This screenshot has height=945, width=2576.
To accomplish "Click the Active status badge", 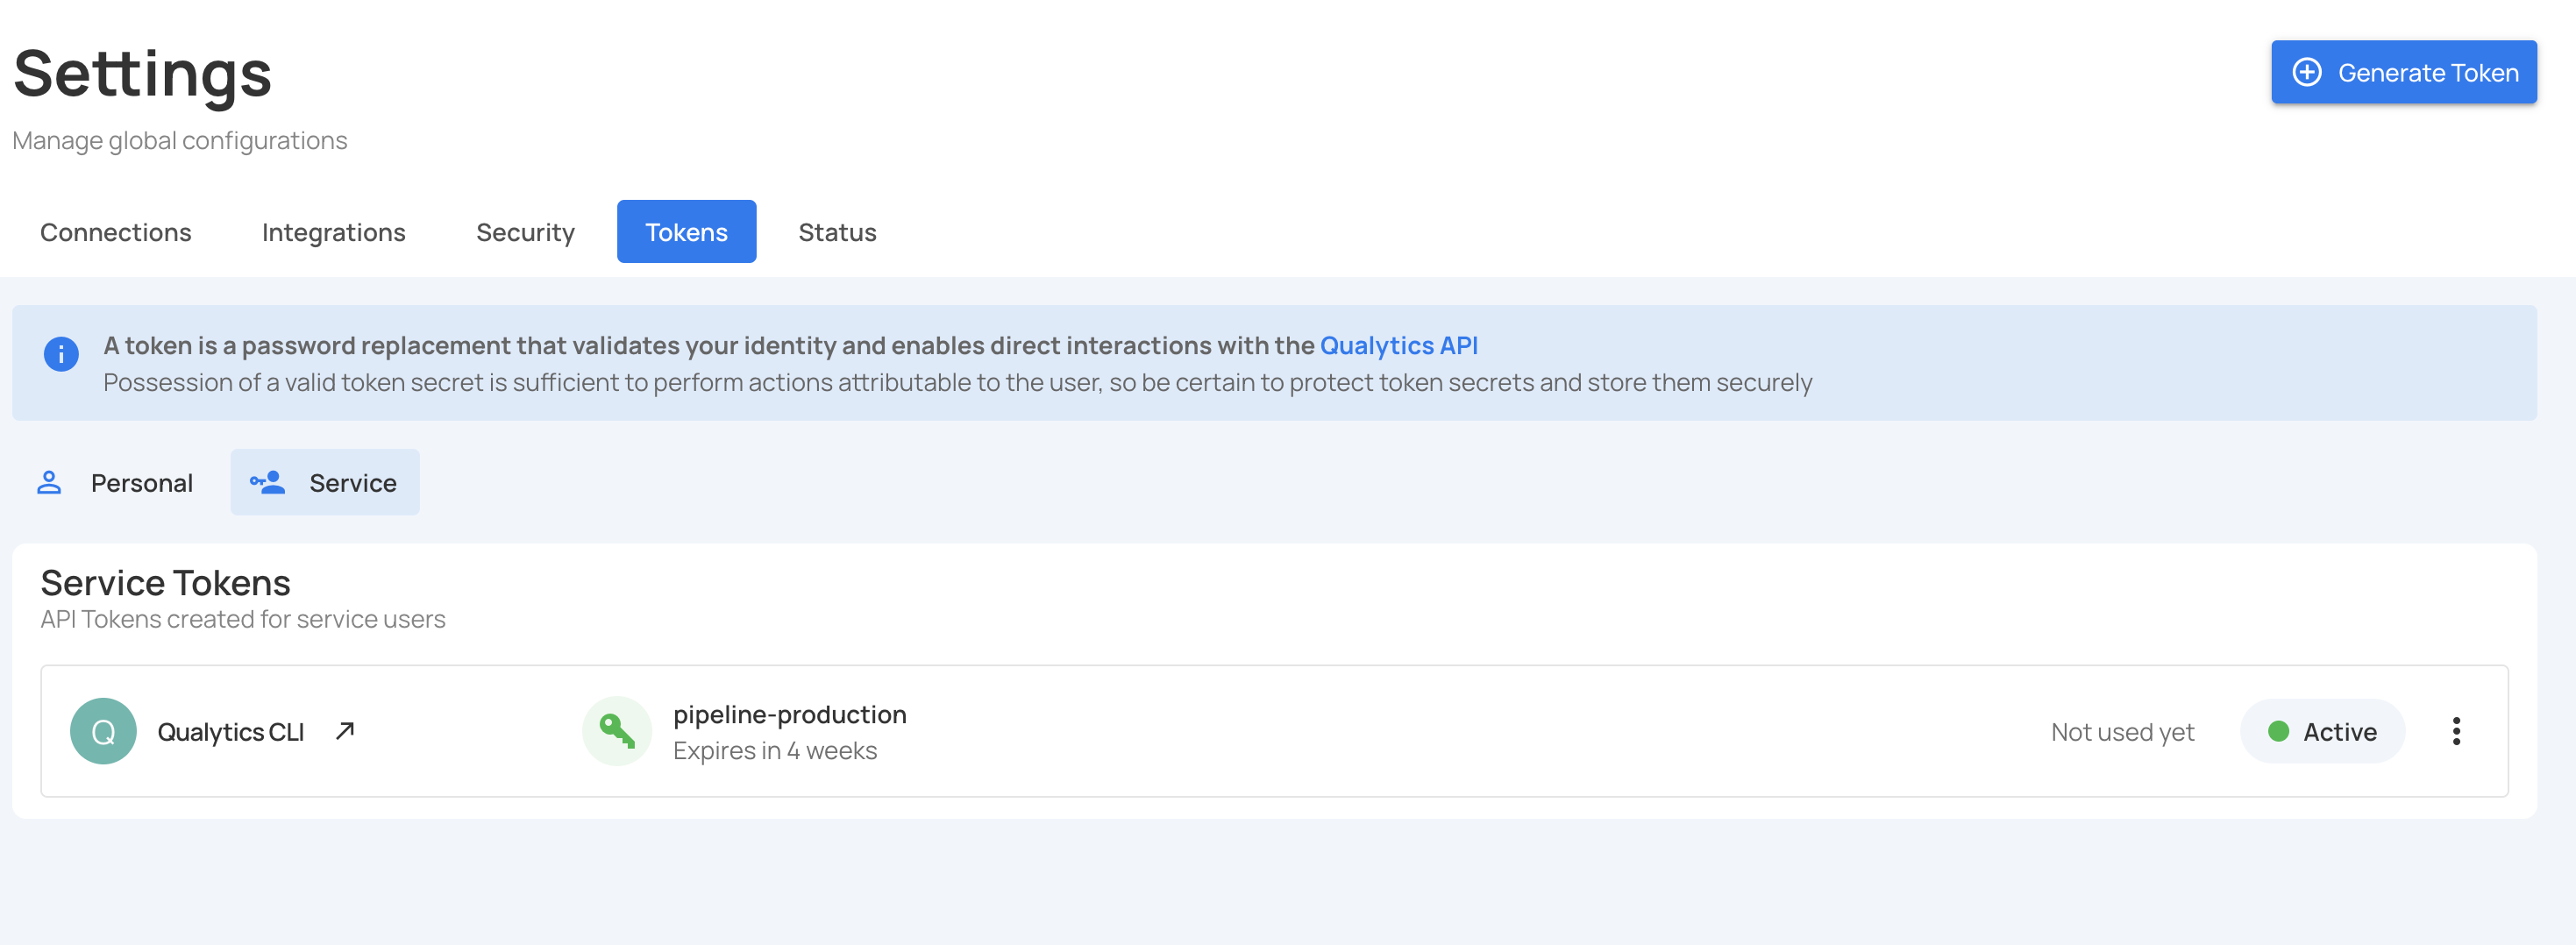I will (2321, 731).
